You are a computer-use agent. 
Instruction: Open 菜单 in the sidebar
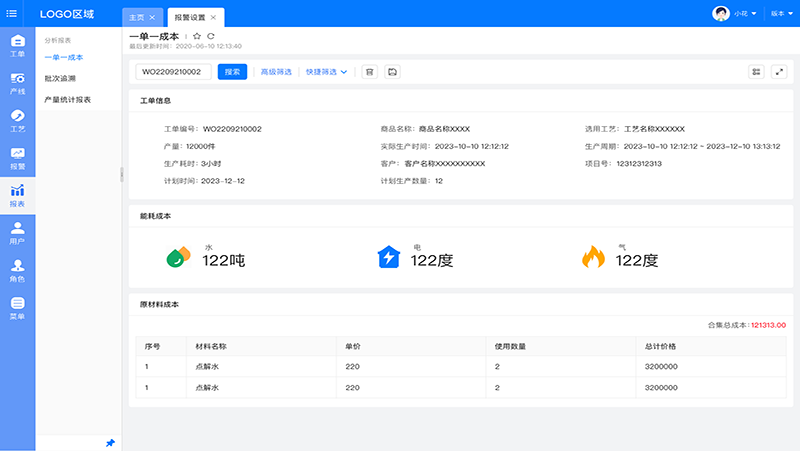point(17,308)
